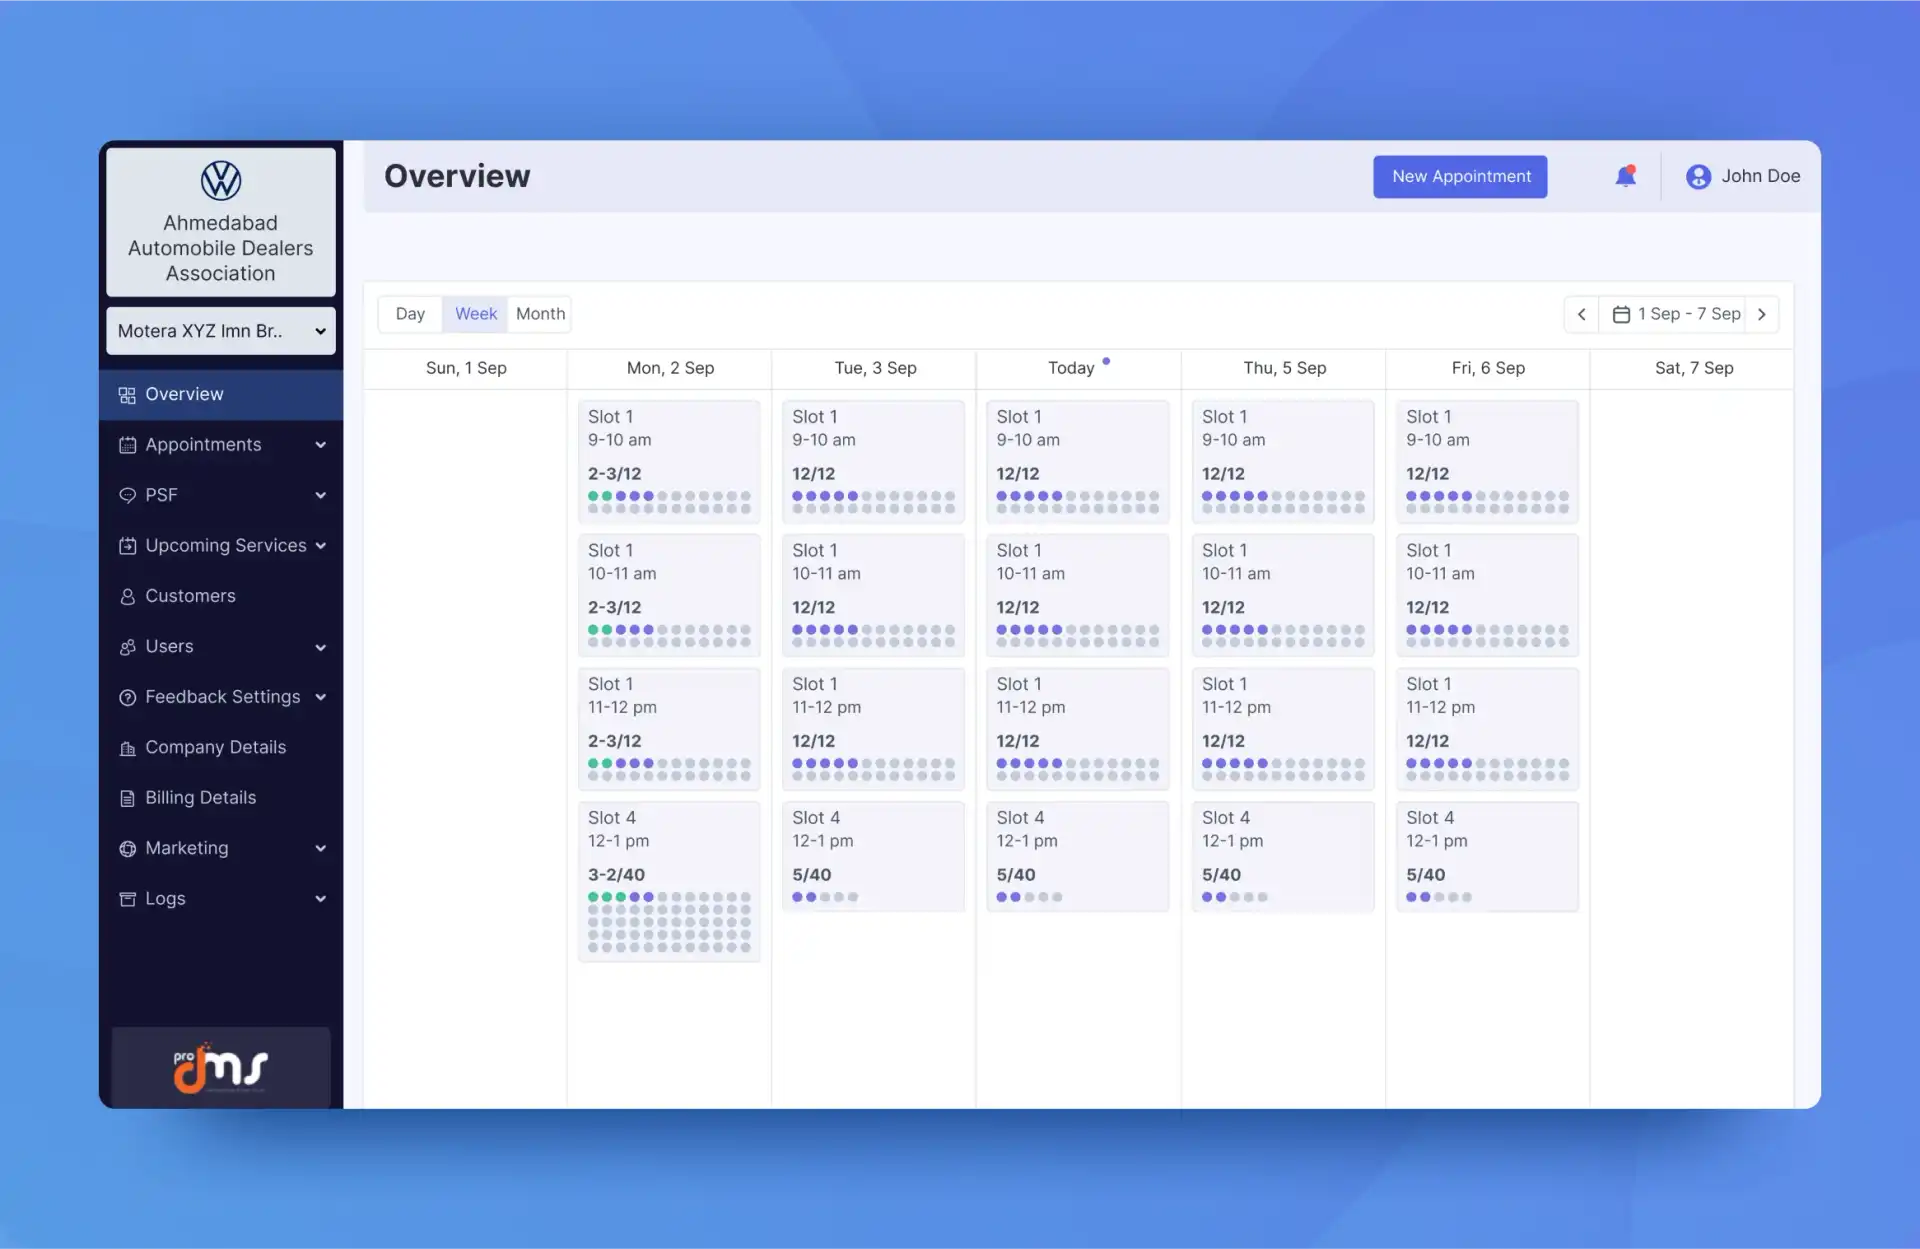Select the Week tab view

[x=474, y=312]
